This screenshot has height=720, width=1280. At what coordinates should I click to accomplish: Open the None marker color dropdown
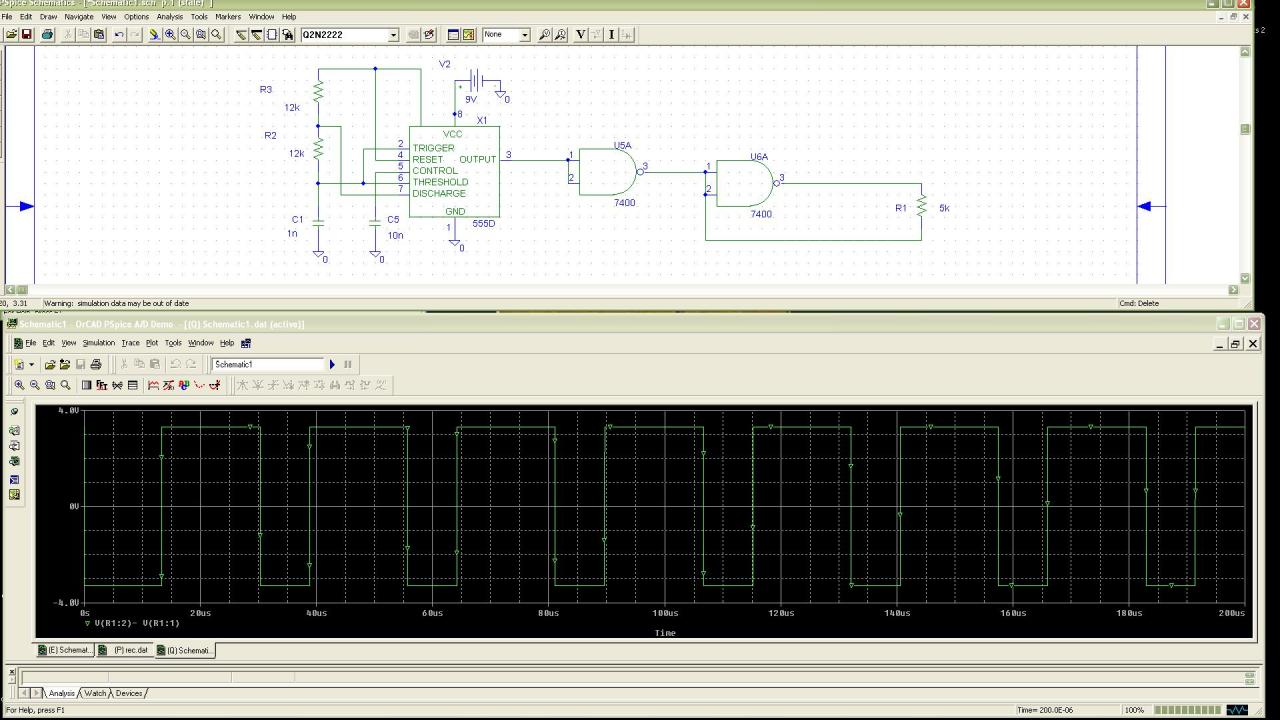click(524, 35)
